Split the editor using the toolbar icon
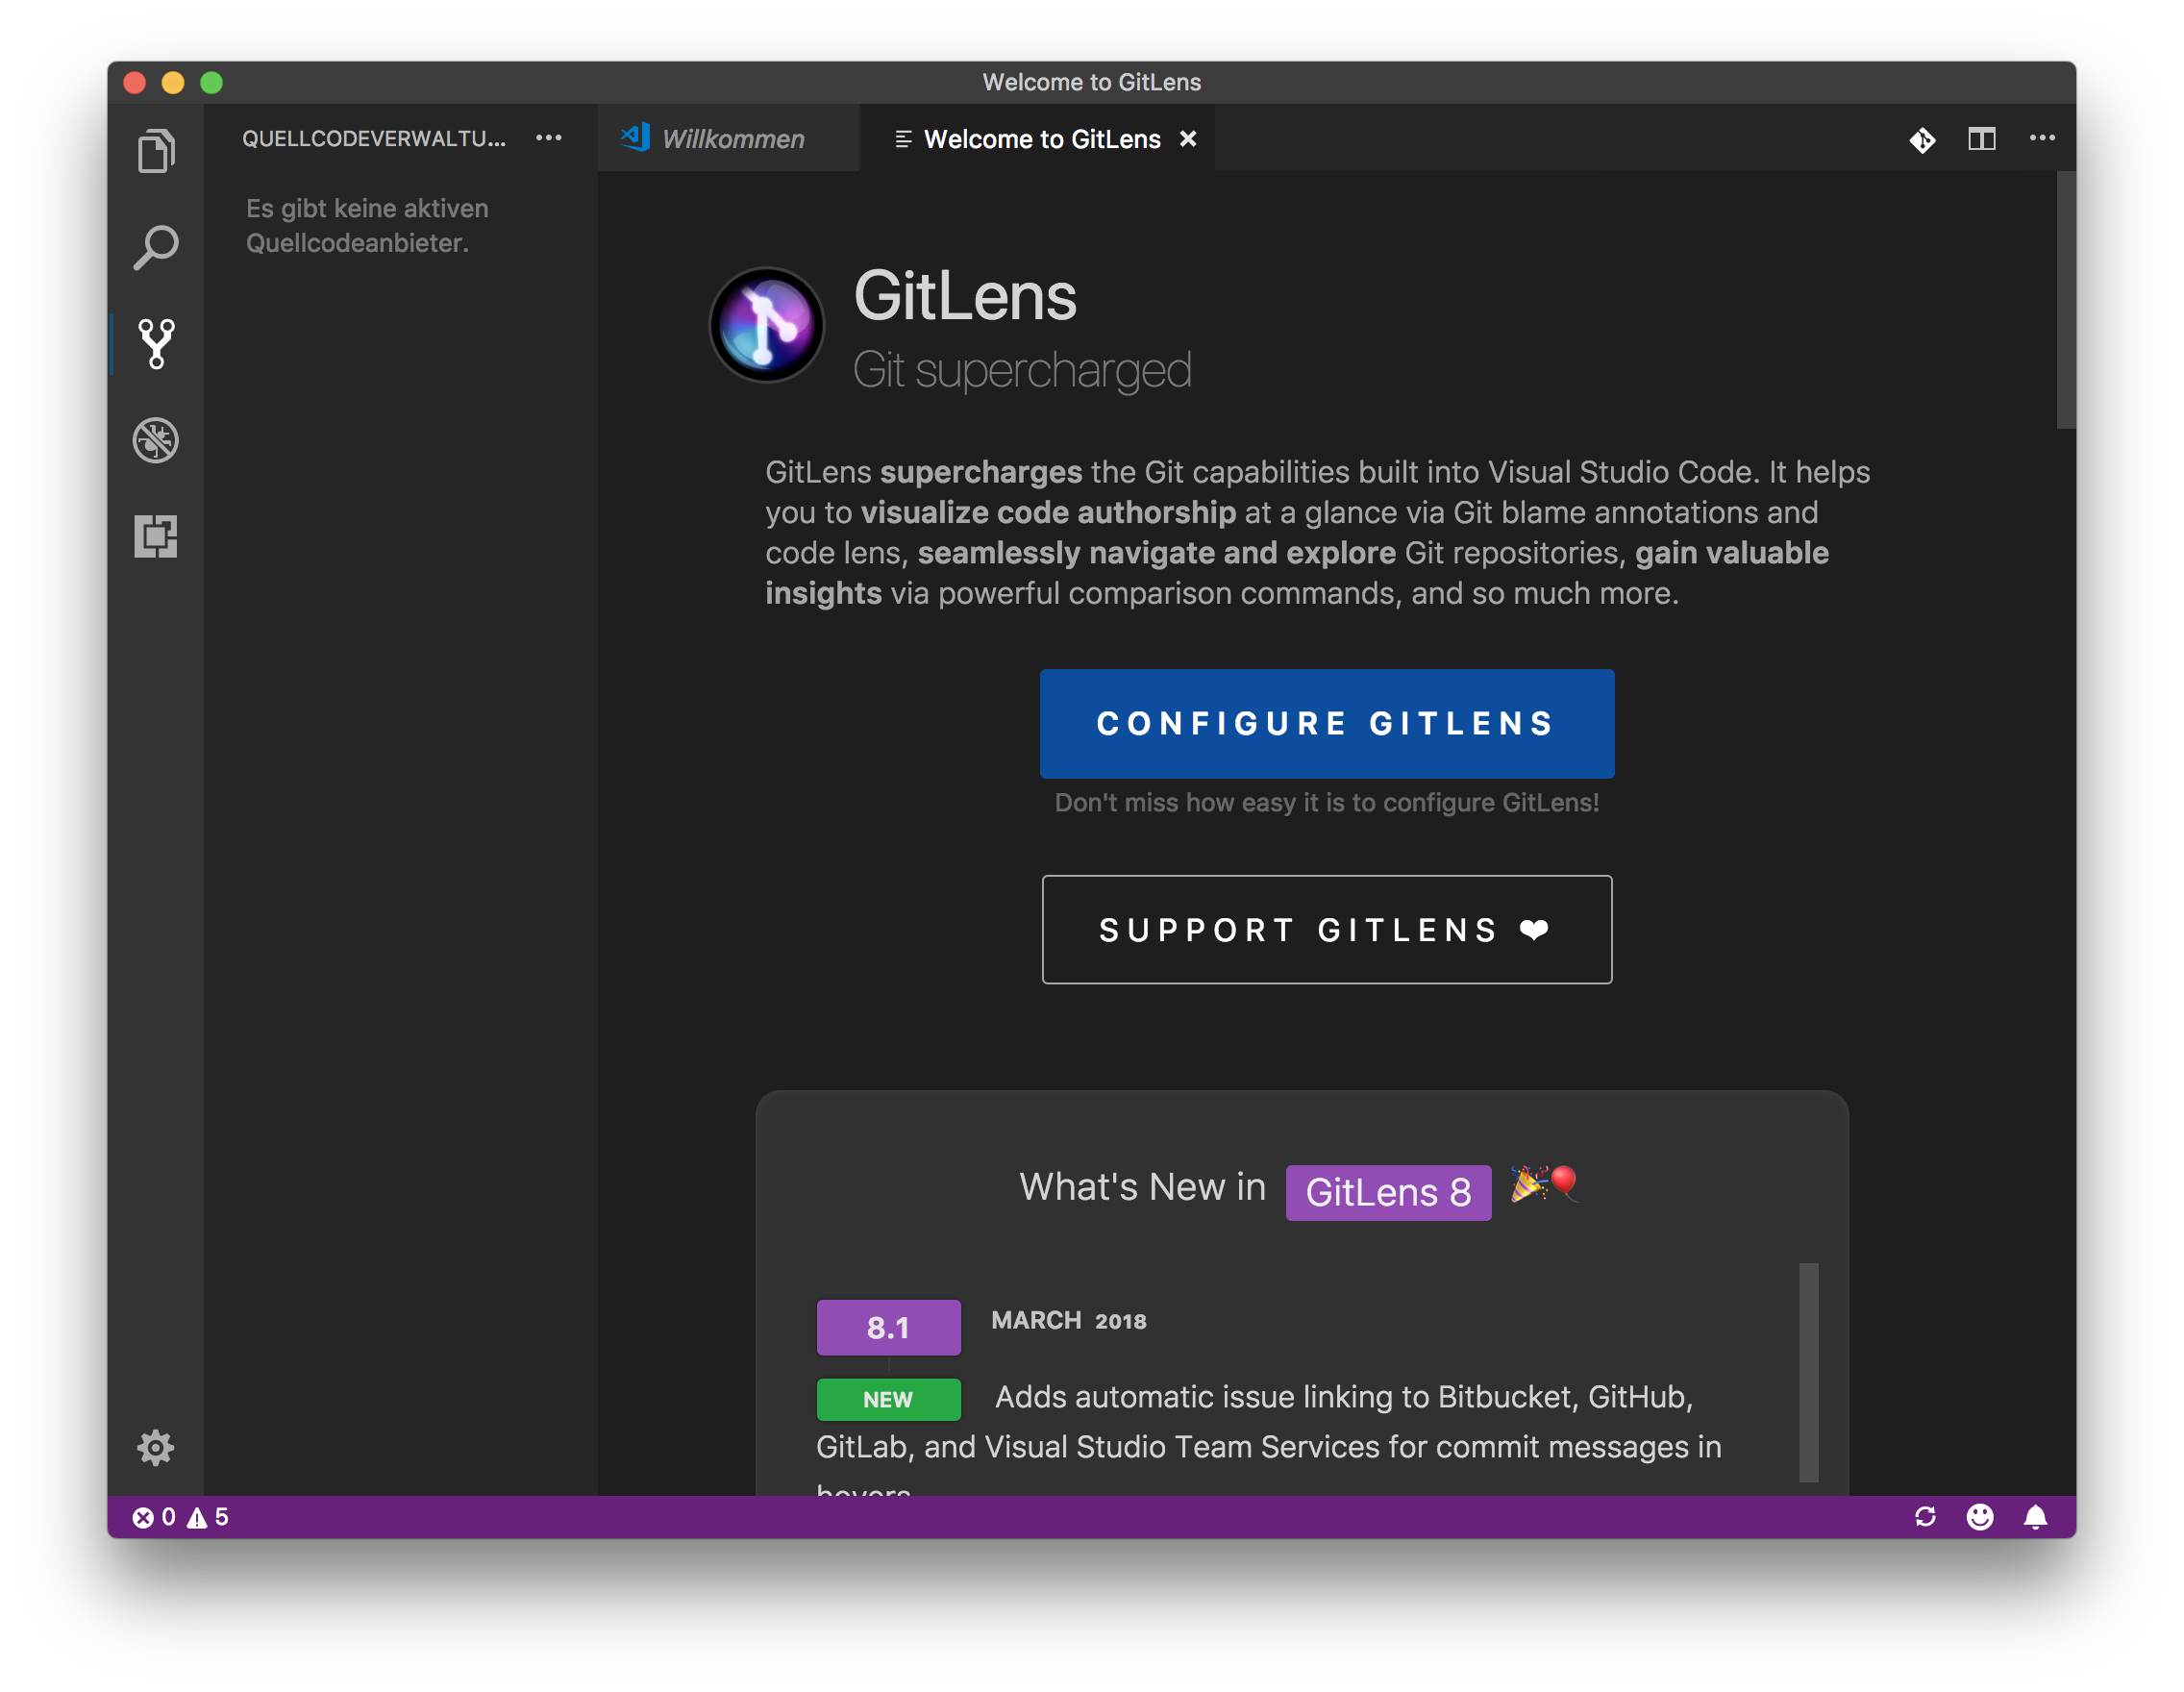The width and height of the screenshot is (2184, 1692). pos(1981,139)
